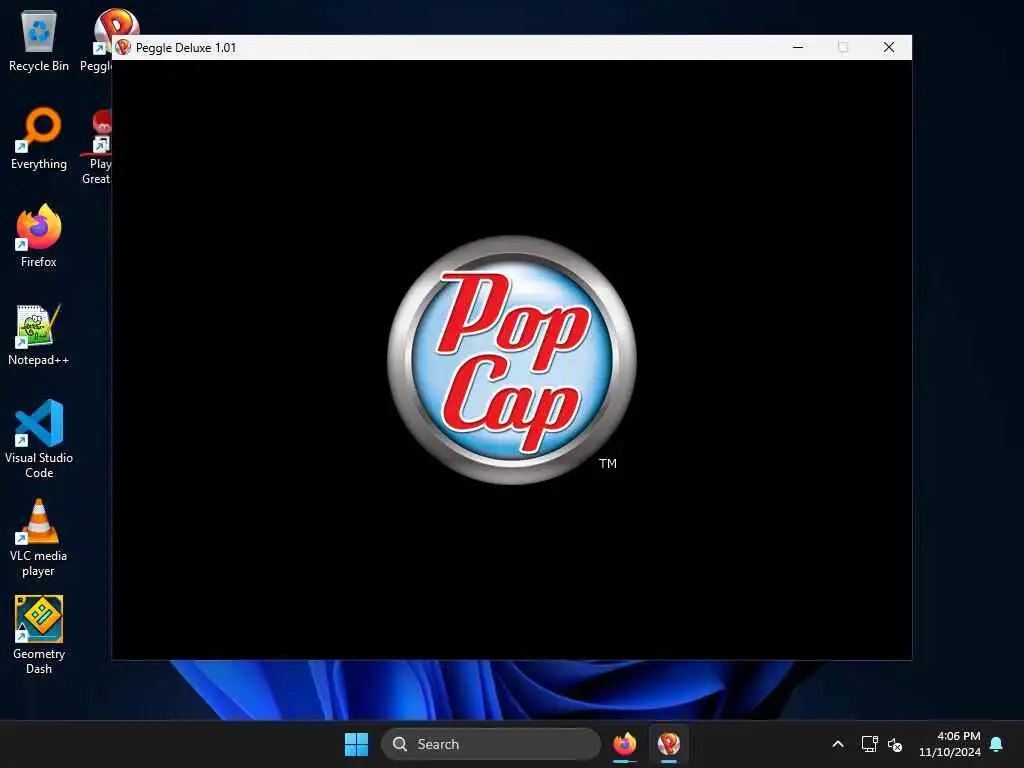Expand the hidden system tray icons
This screenshot has height=768, width=1024.
[838, 744]
